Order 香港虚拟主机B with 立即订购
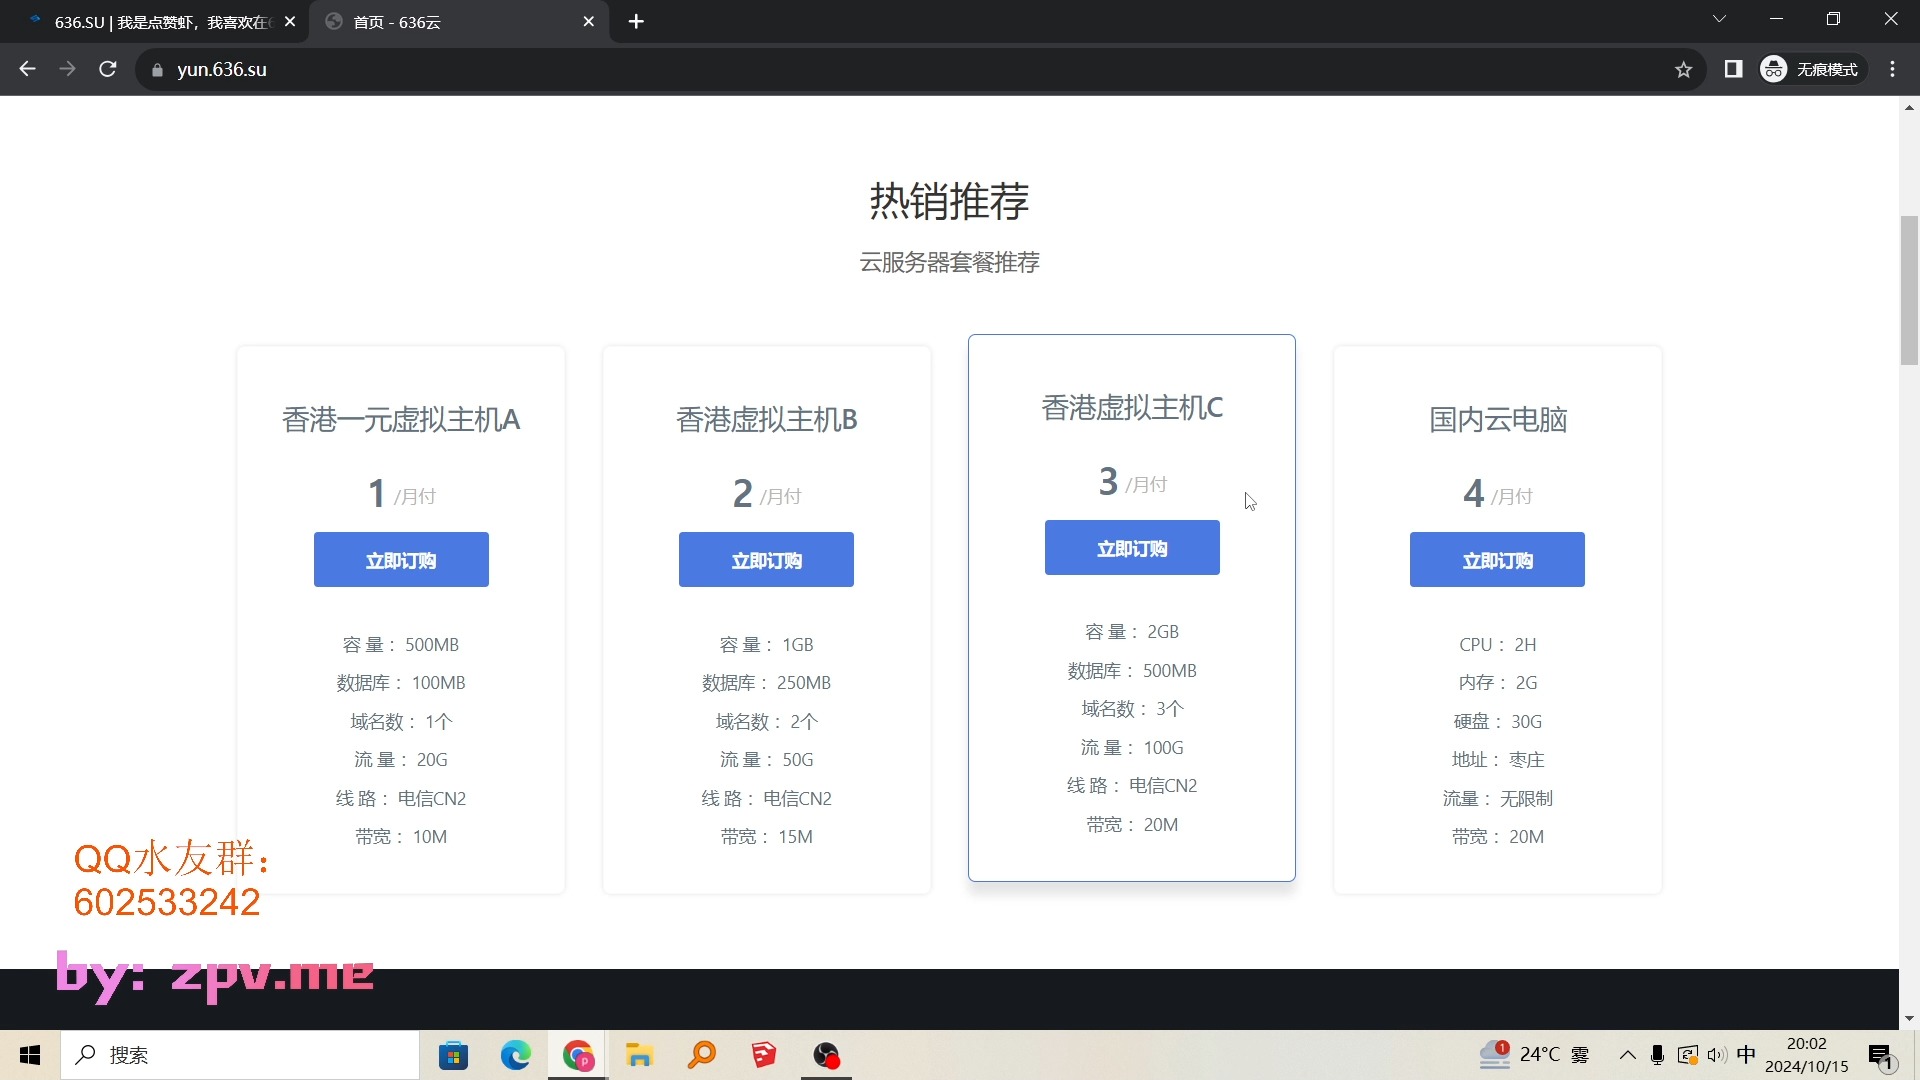The height and width of the screenshot is (1080, 1920). click(766, 560)
